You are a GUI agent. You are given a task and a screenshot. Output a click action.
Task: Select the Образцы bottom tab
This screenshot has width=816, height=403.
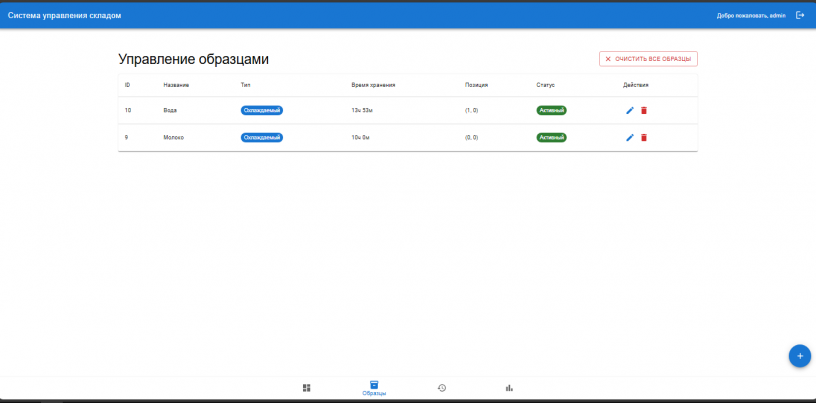click(x=374, y=388)
